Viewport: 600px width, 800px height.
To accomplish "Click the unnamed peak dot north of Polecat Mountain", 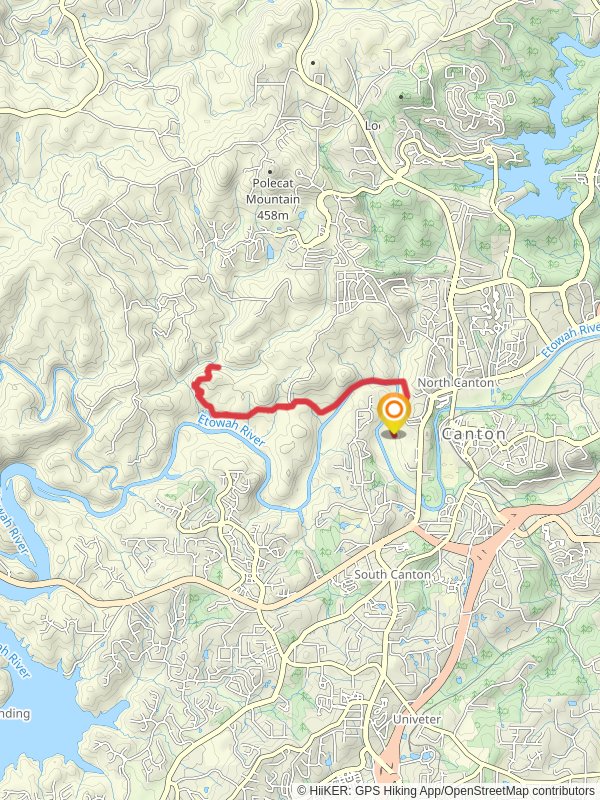I will 313,63.
